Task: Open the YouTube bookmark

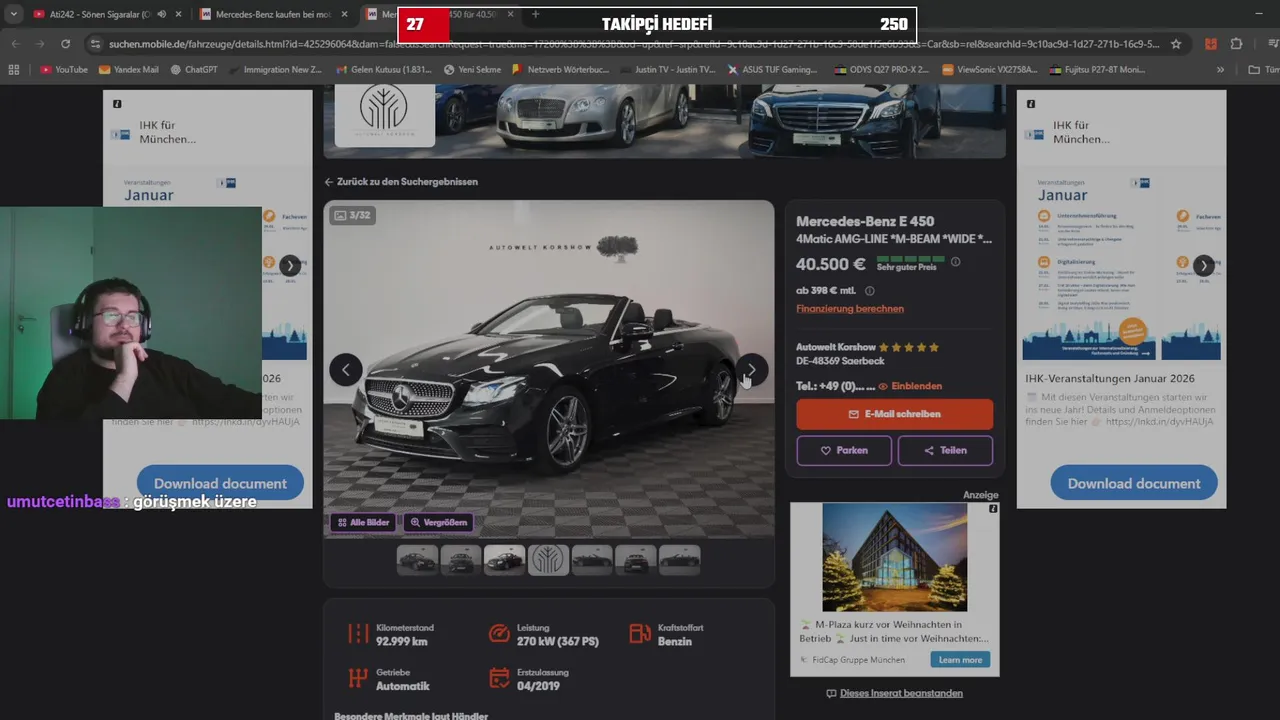Action: coord(64,70)
